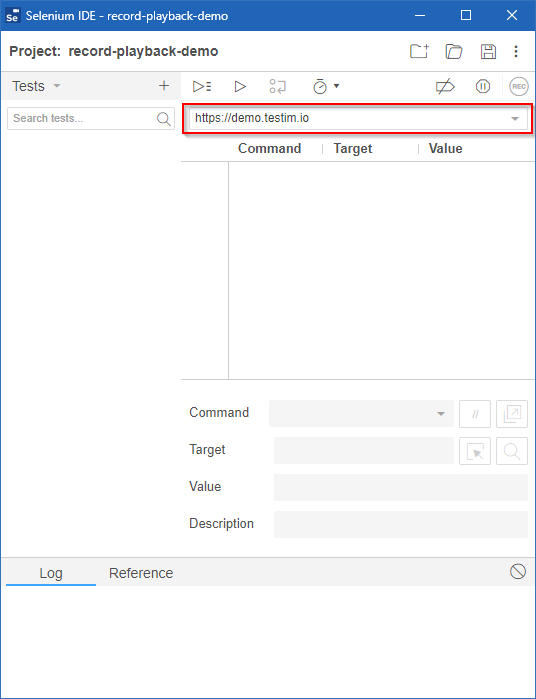The image size is (536, 699).
Task: Select the Log tab
Action: [51, 573]
